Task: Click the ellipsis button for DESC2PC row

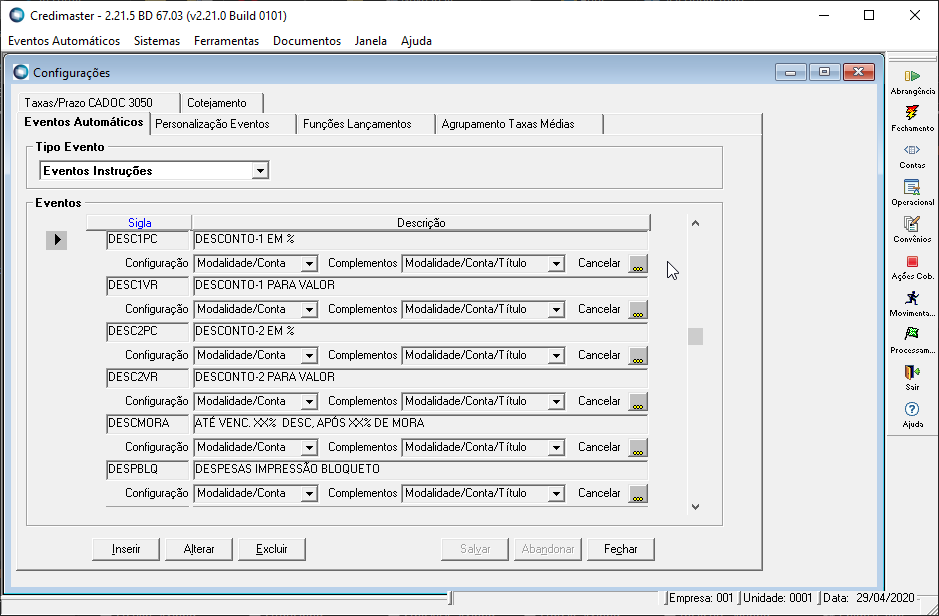Action: pos(638,356)
